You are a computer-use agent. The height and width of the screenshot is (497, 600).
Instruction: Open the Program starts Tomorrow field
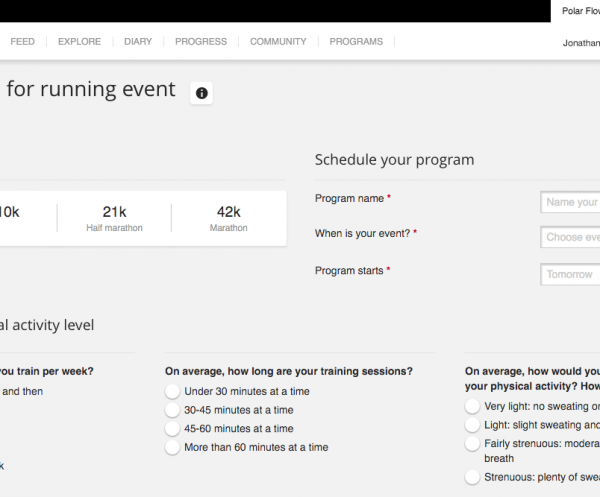pos(570,274)
